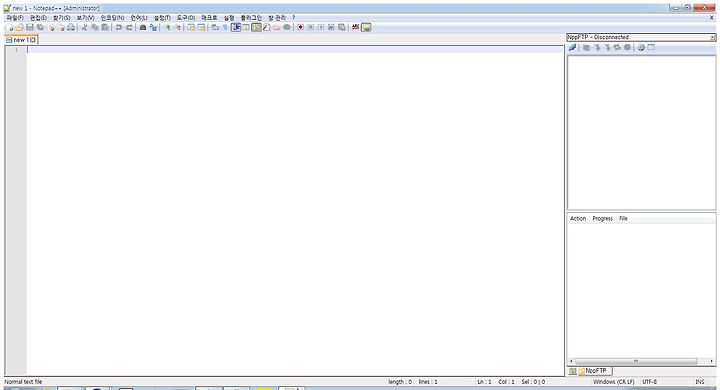
Task: Open the 찾기(S) menu
Action: [62, 17]
